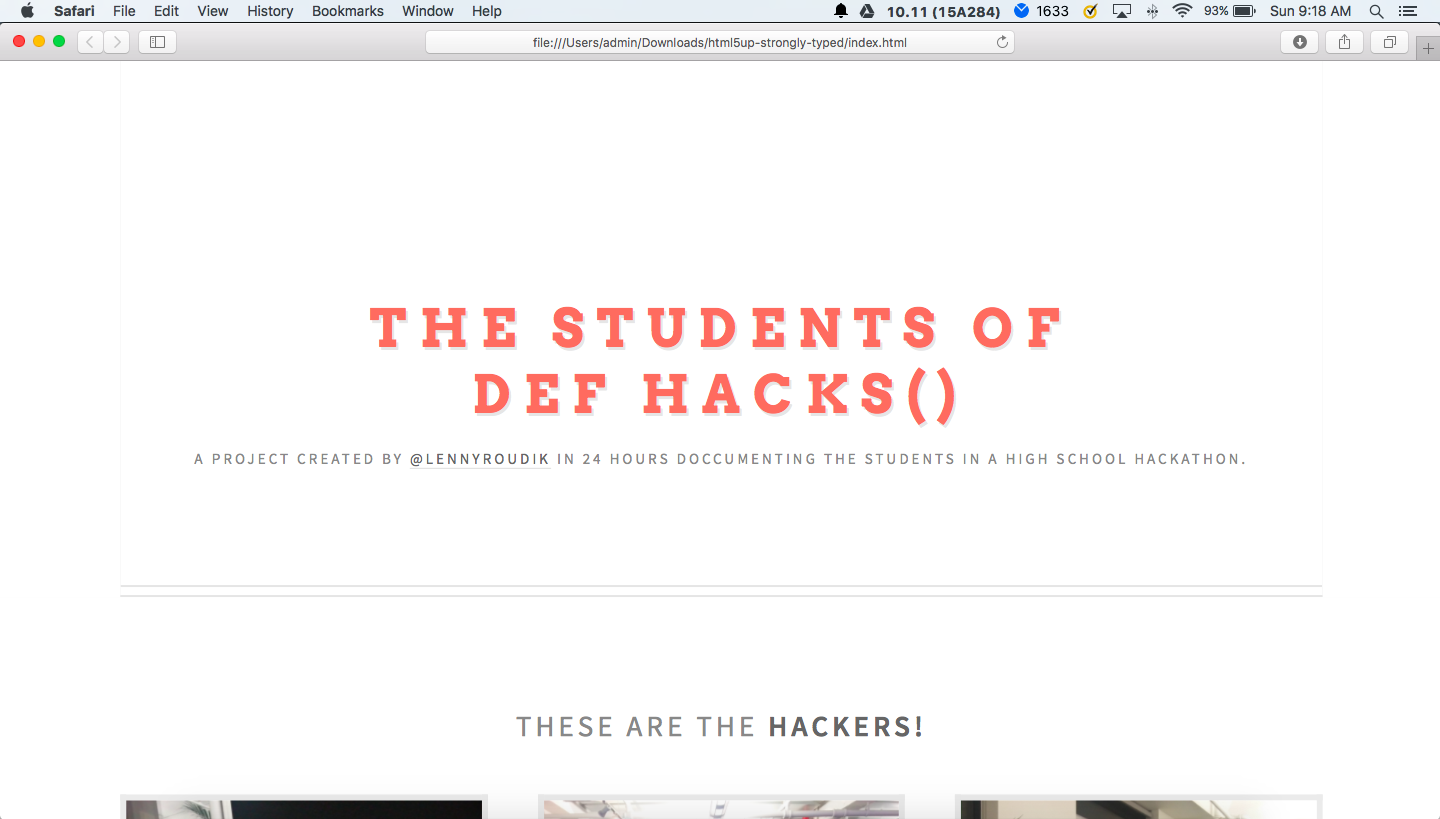Open the History menu

(x=270, y=11)
